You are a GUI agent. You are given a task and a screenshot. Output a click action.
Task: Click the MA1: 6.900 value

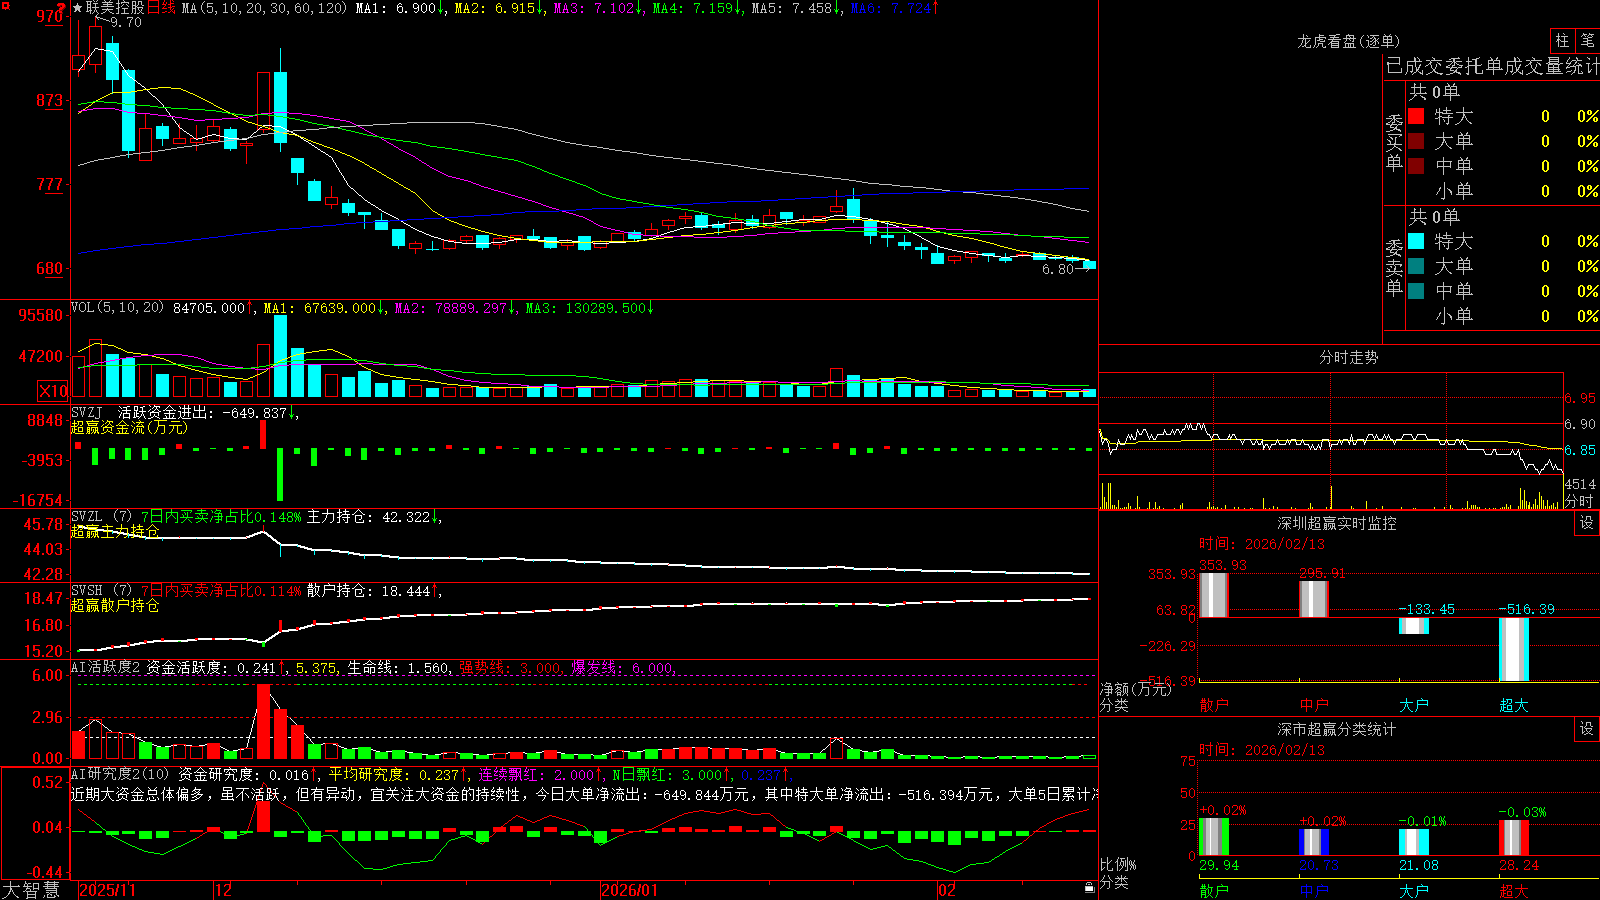(400, 8)
